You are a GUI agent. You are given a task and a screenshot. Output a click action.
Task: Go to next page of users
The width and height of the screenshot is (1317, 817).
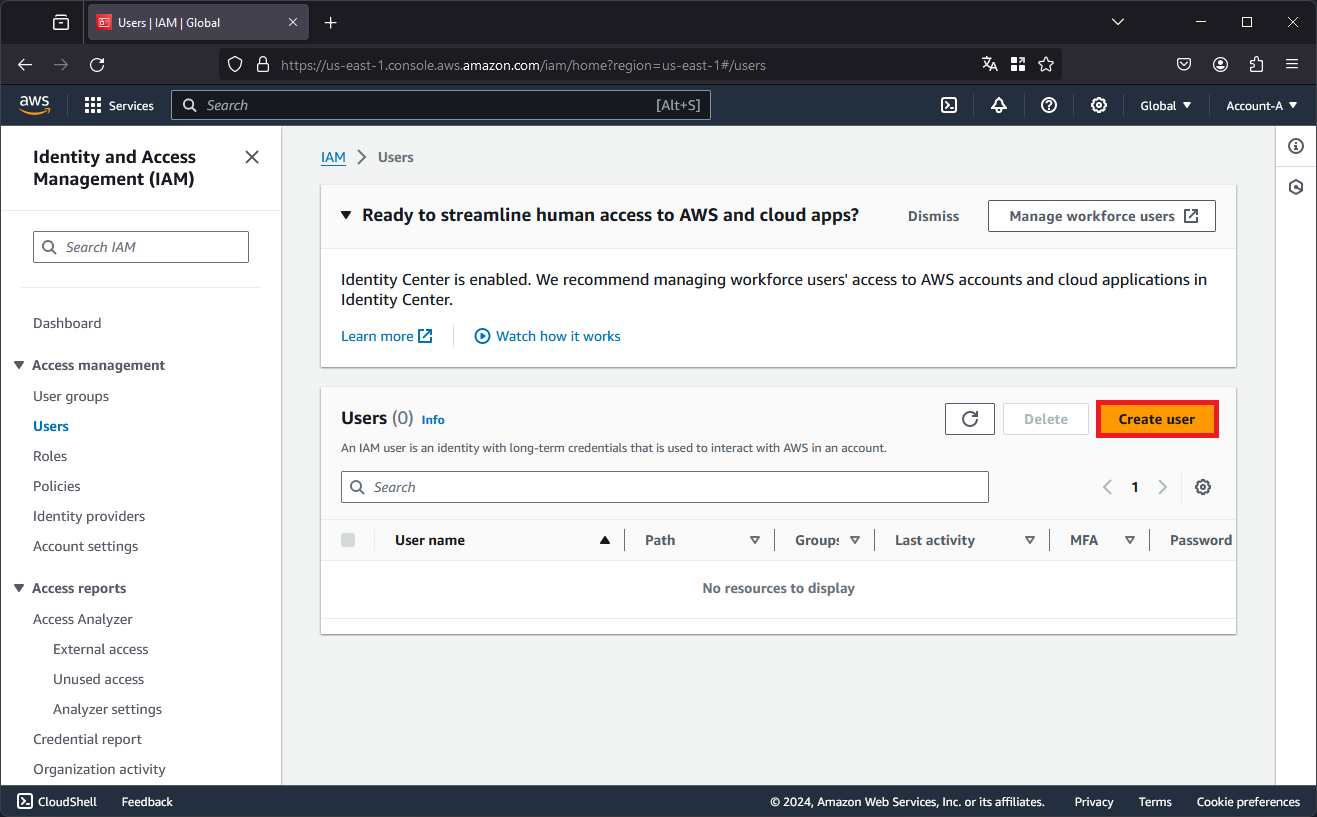[x=1162, y=487]
